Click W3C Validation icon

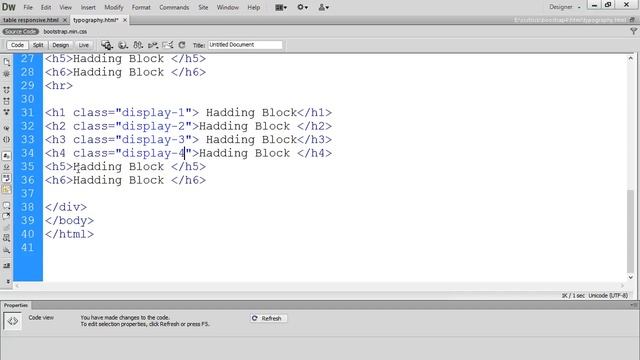(153, 45)
